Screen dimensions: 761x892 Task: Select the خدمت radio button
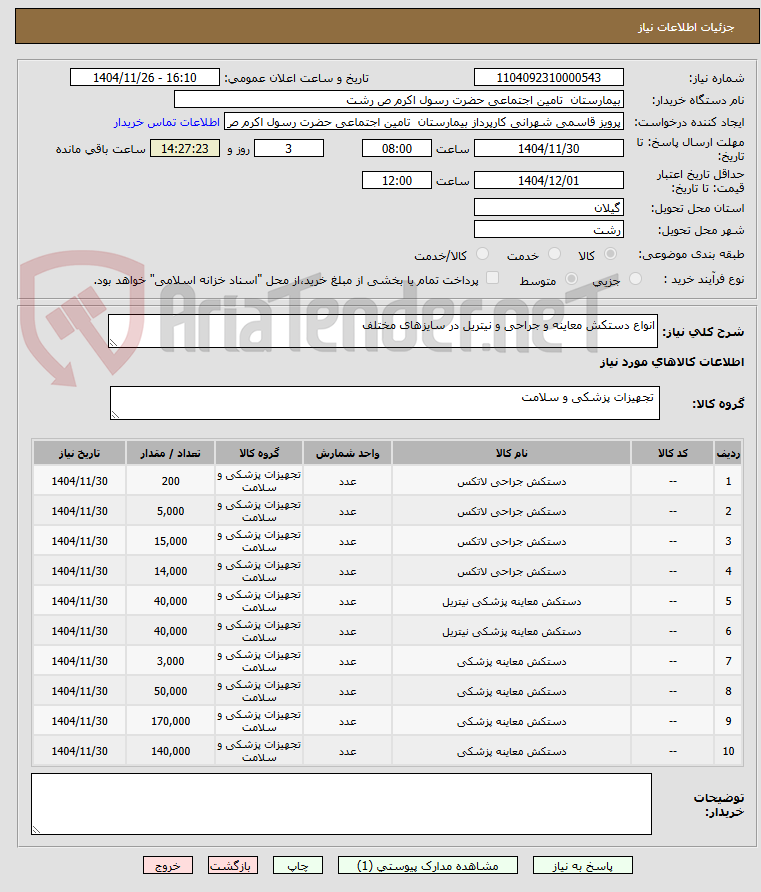point(554,254)
